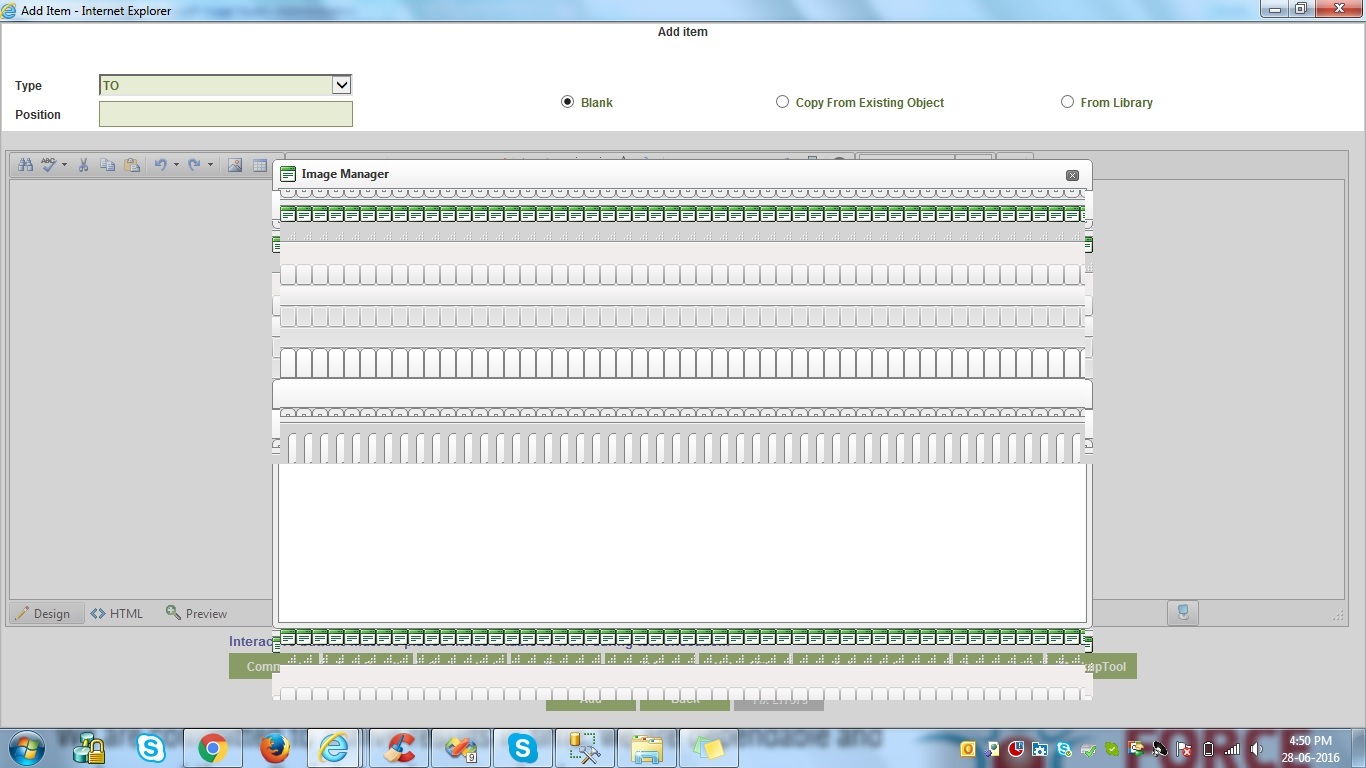Open CCleaner from the taskbar
The height and width of the screenshot is (768, 1366).
pos(399,748)
